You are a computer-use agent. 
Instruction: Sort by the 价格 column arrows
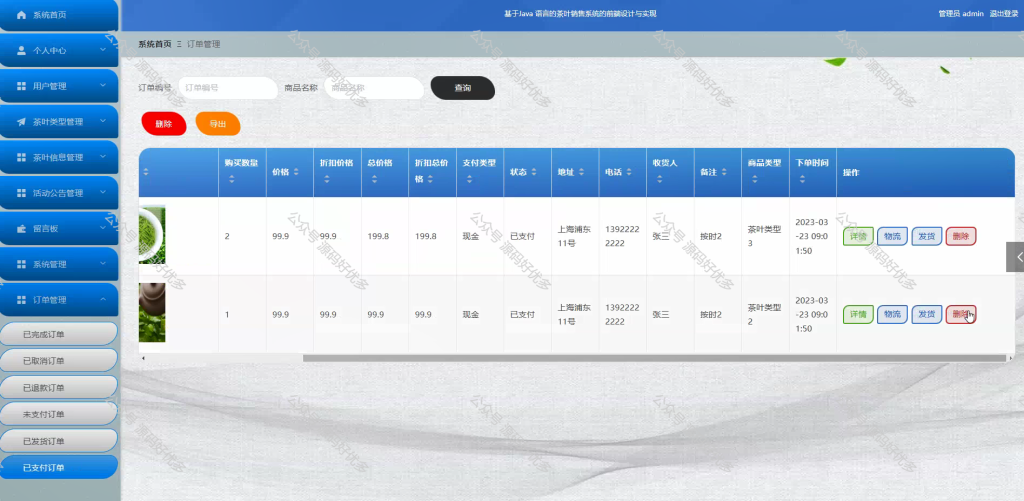click(x=296, y=172)
